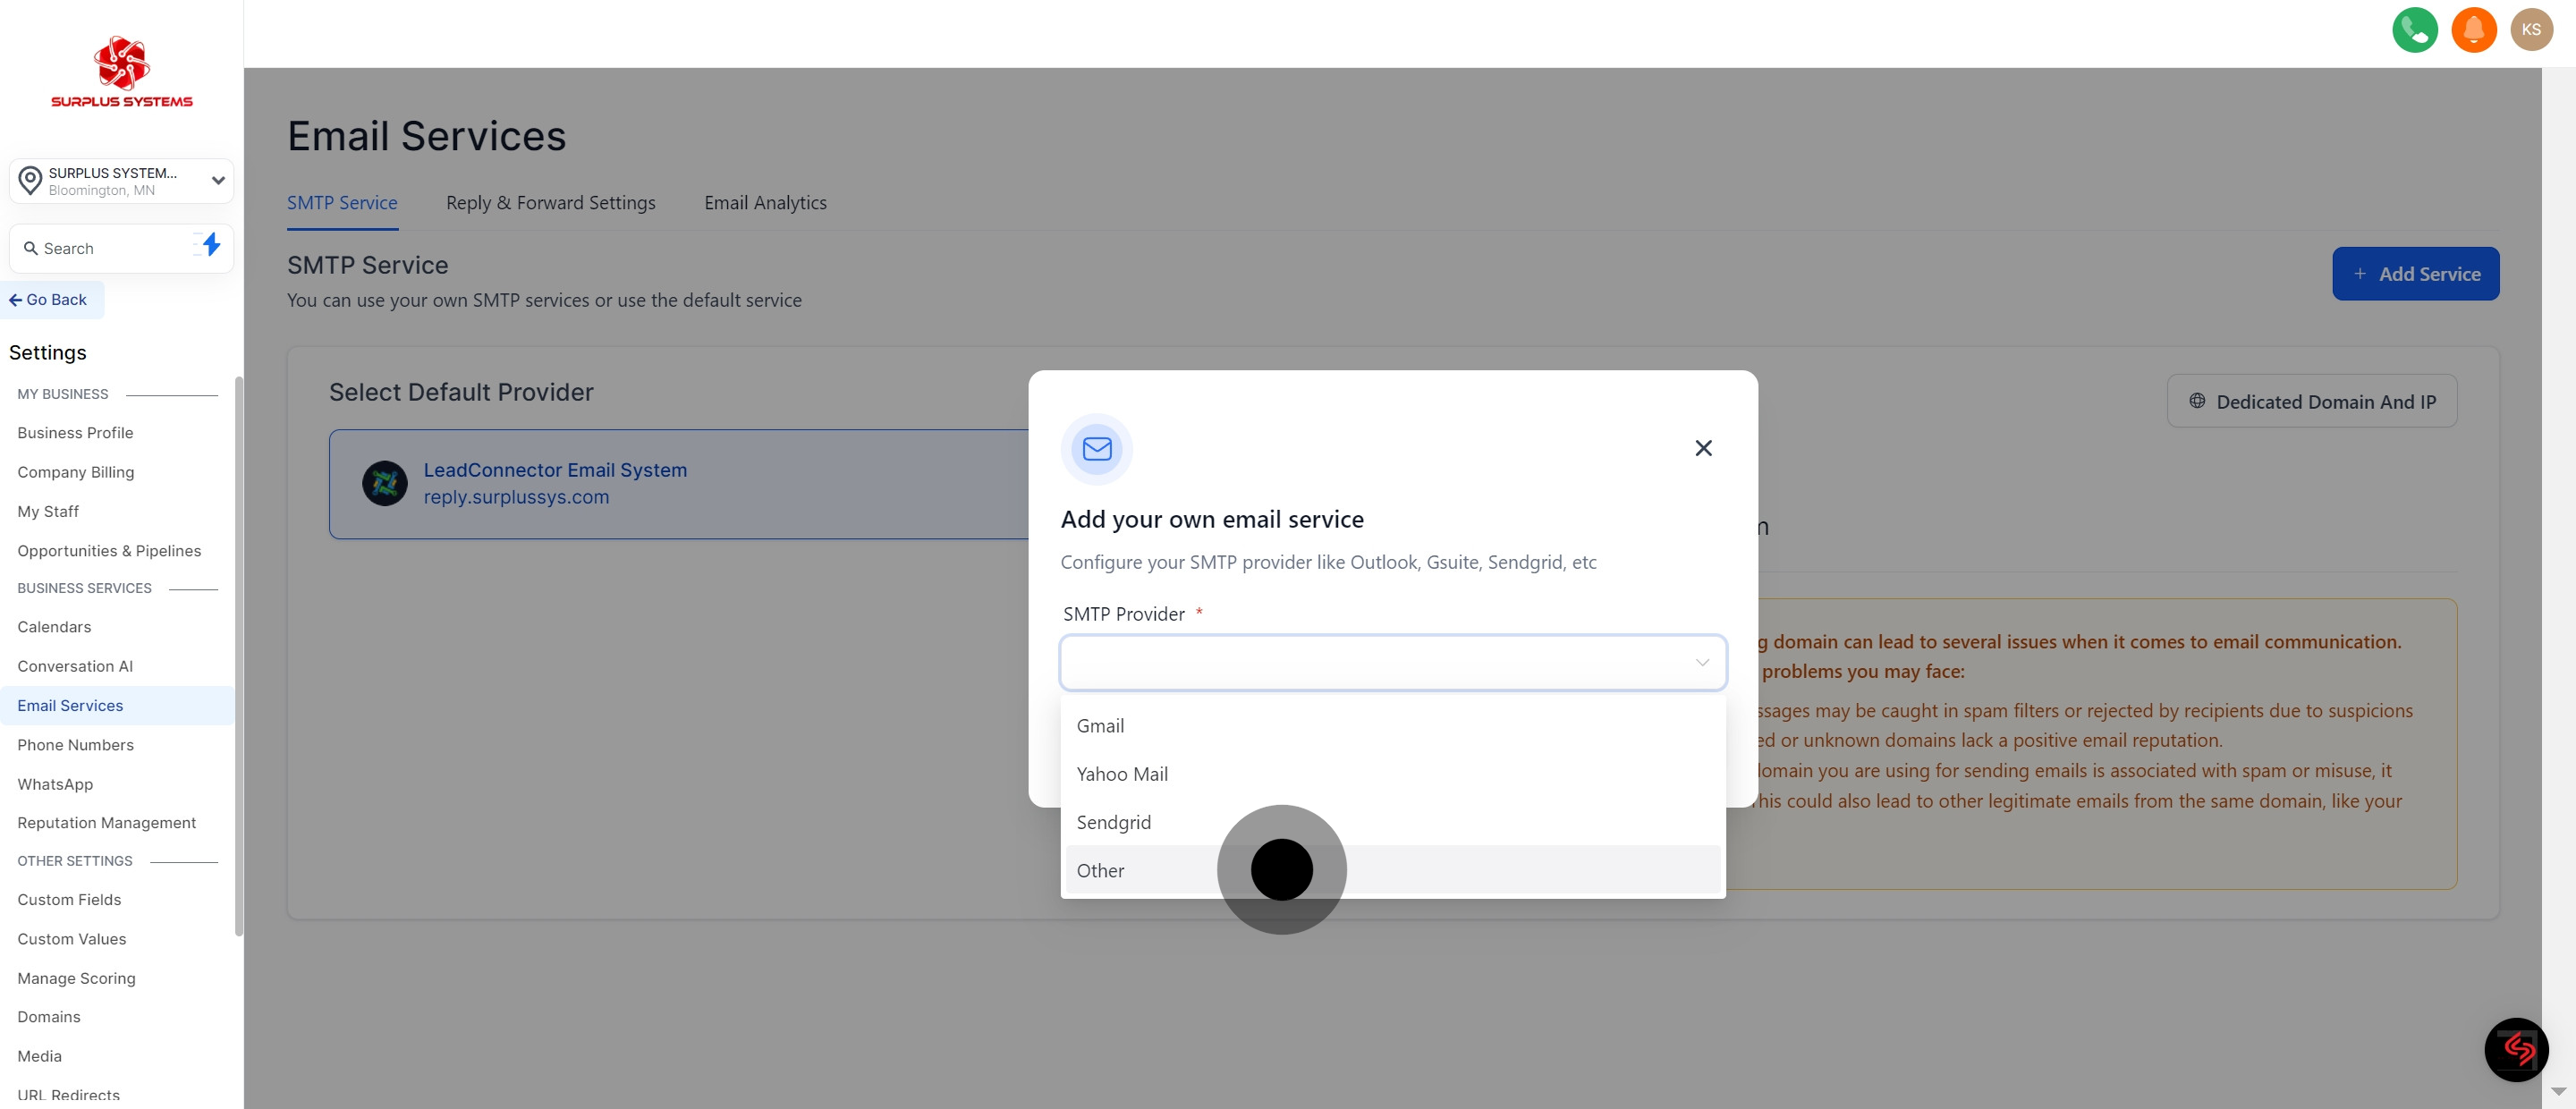
Task: Click the LeadConnector Email System logo
Action: [384, 484]
